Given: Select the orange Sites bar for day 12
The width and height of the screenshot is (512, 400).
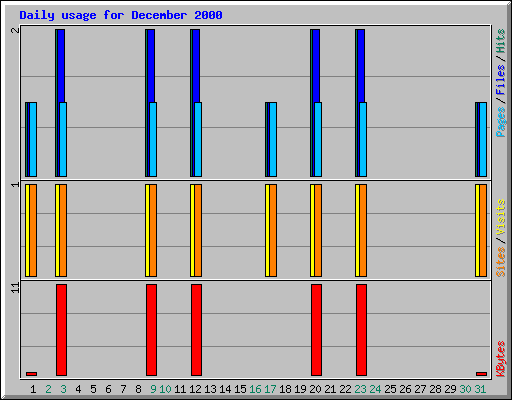Looking at the screenshot, I should pos(198,230).
